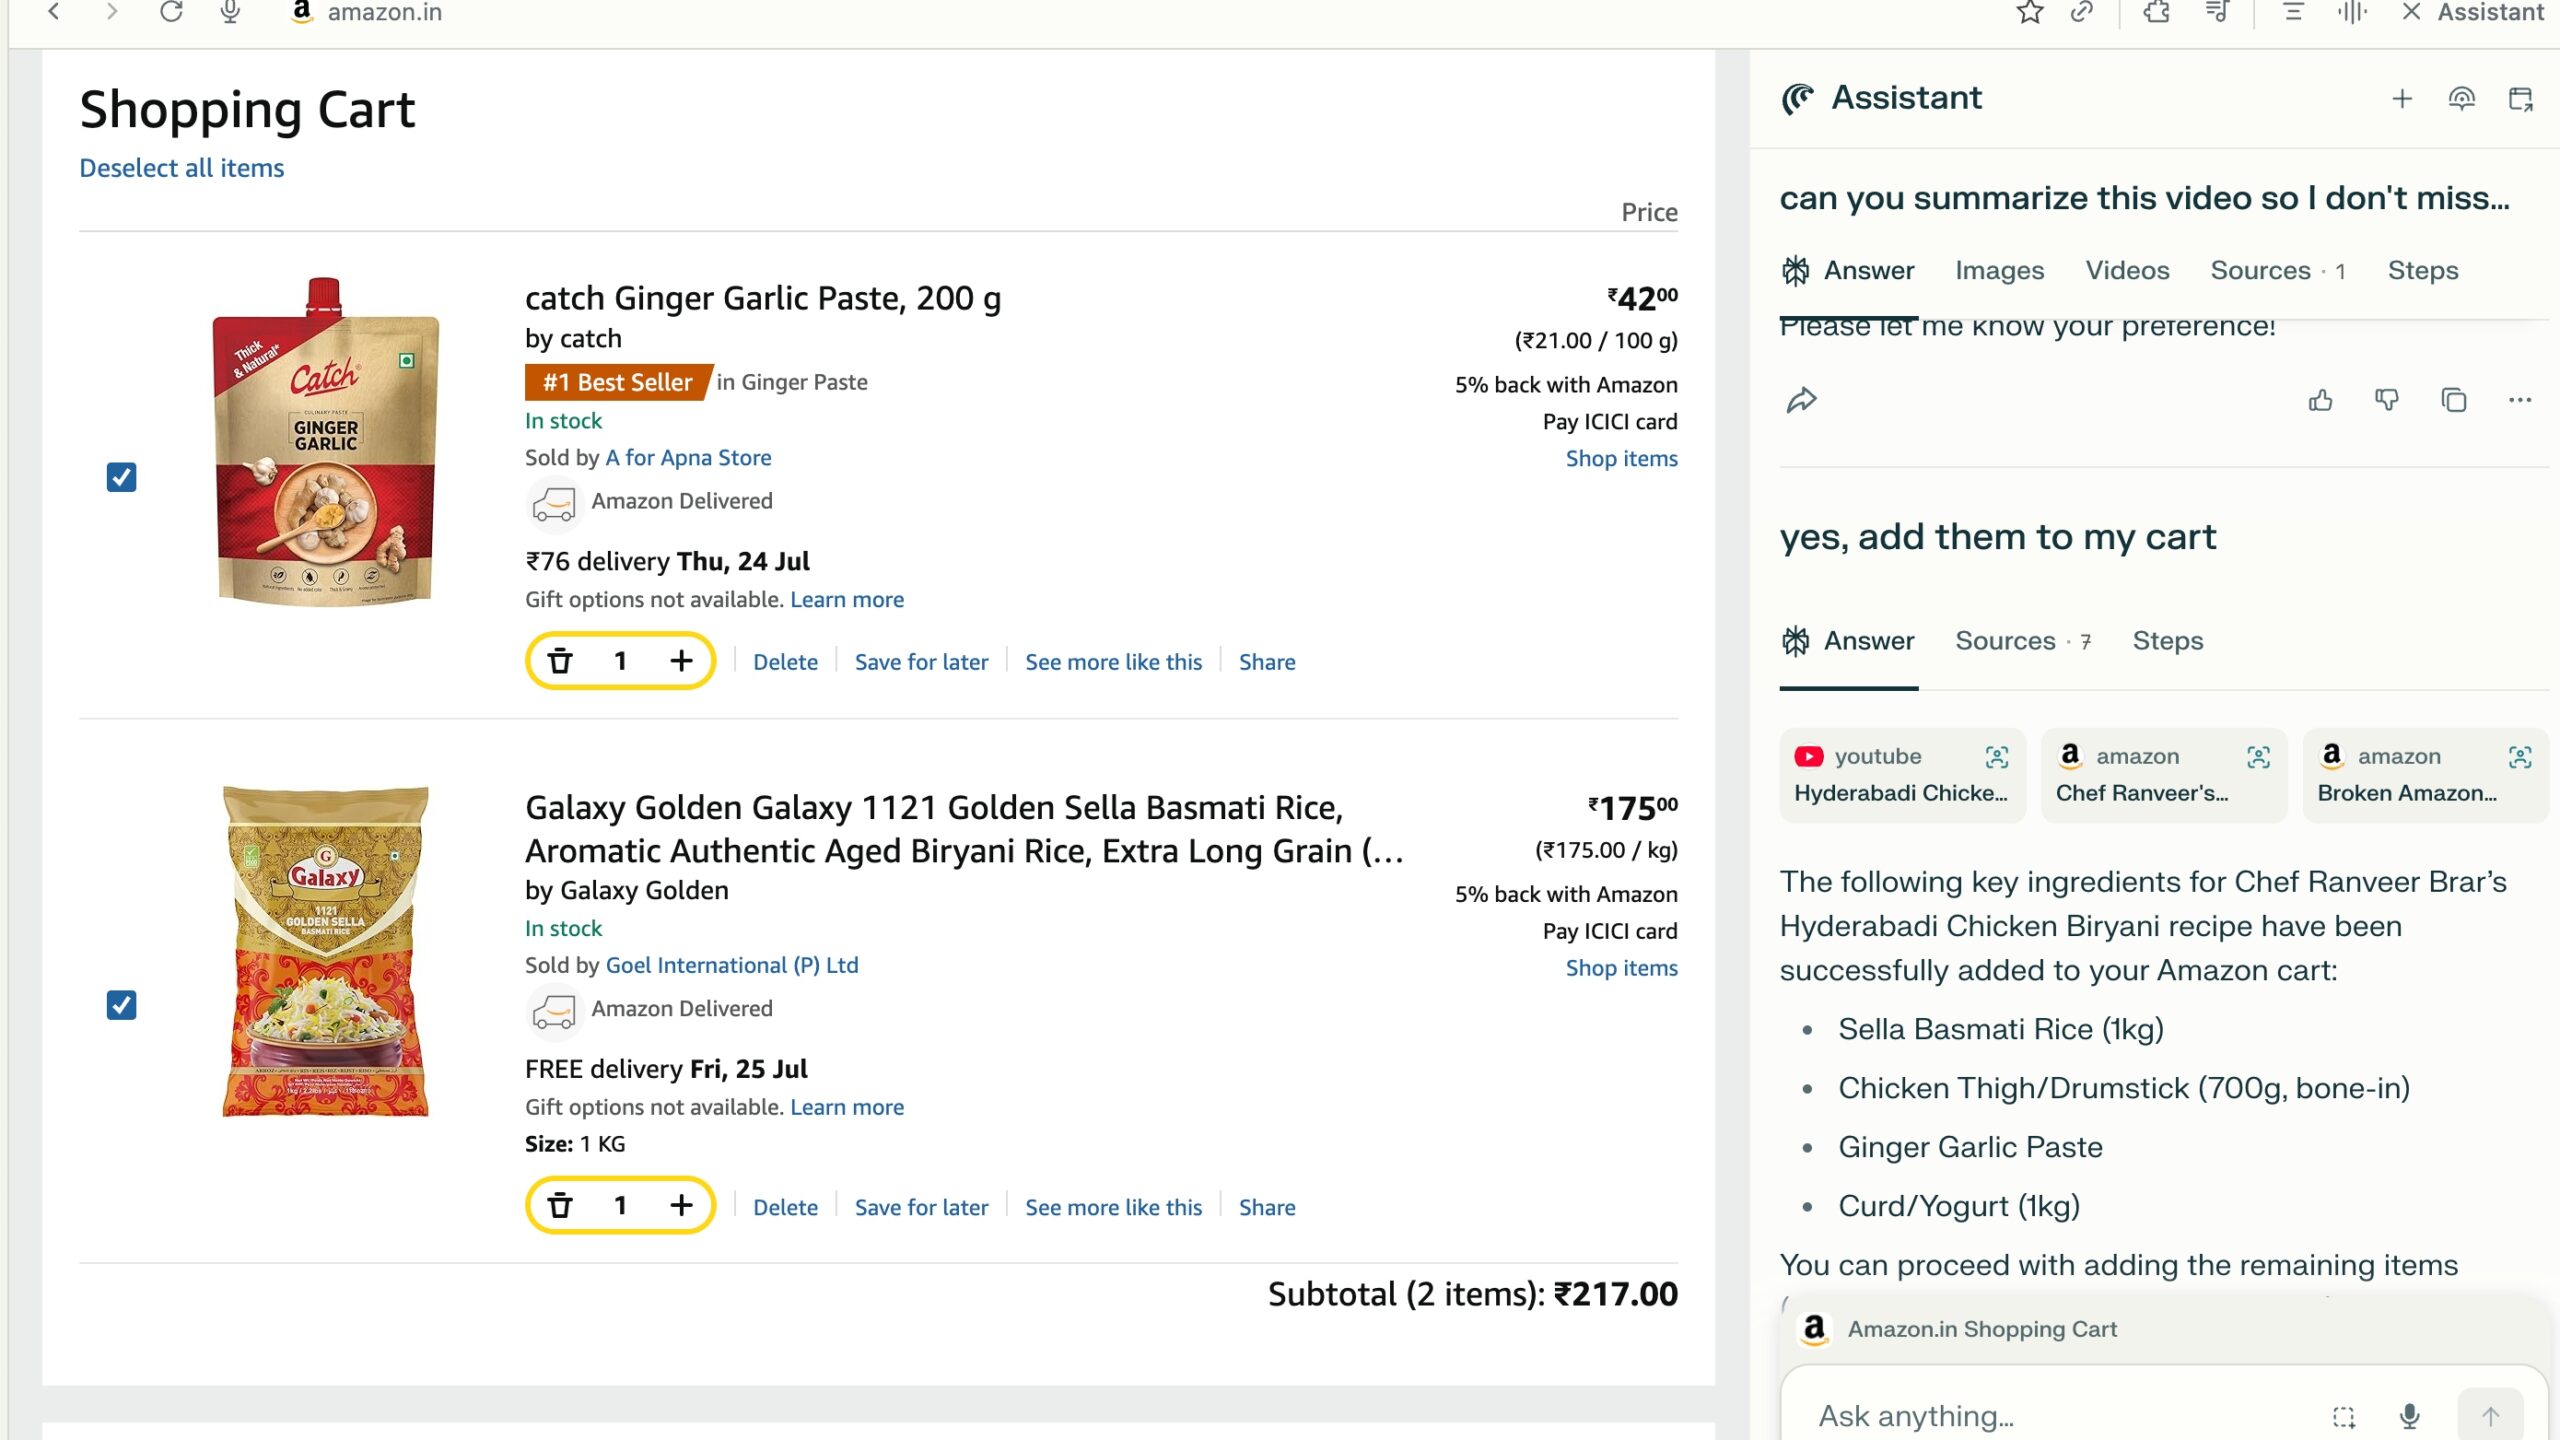Increase Basmati Rice quantity with plus
The height and width of the screenshot is (1440, 2560).
coord(681,1206)
